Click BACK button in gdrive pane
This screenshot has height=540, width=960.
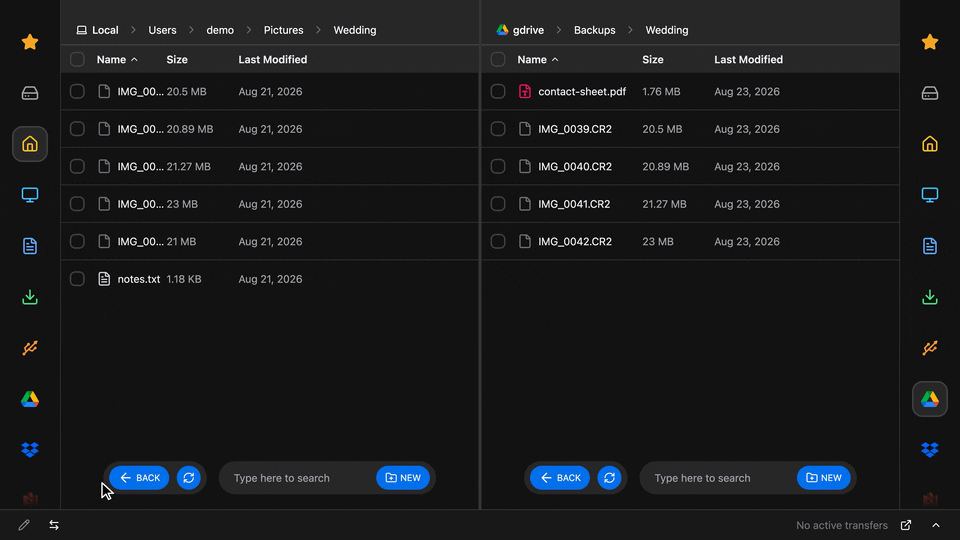[x=560, y=478]
